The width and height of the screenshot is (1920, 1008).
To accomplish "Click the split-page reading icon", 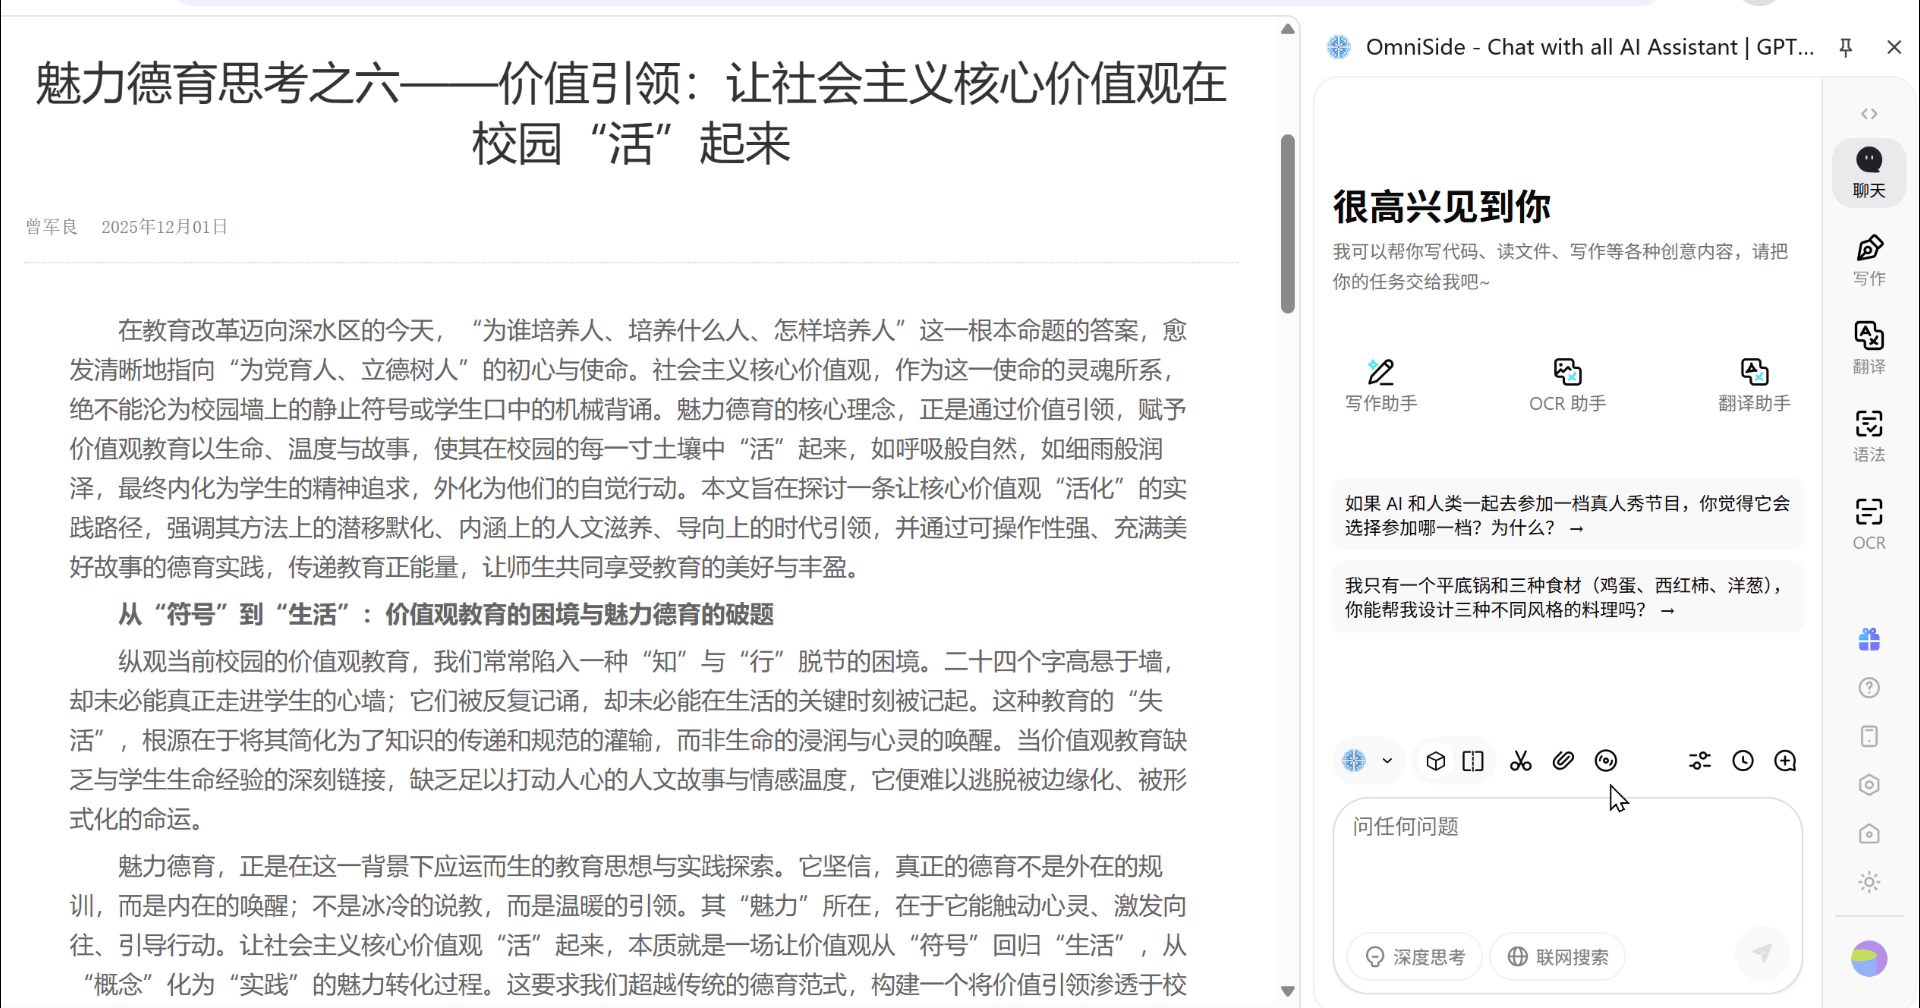I will point(1473,761).
